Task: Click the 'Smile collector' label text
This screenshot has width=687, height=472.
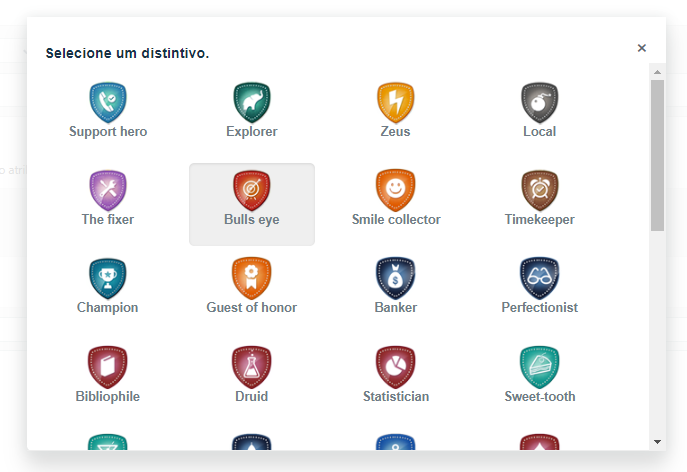Action: coord(396,219)
